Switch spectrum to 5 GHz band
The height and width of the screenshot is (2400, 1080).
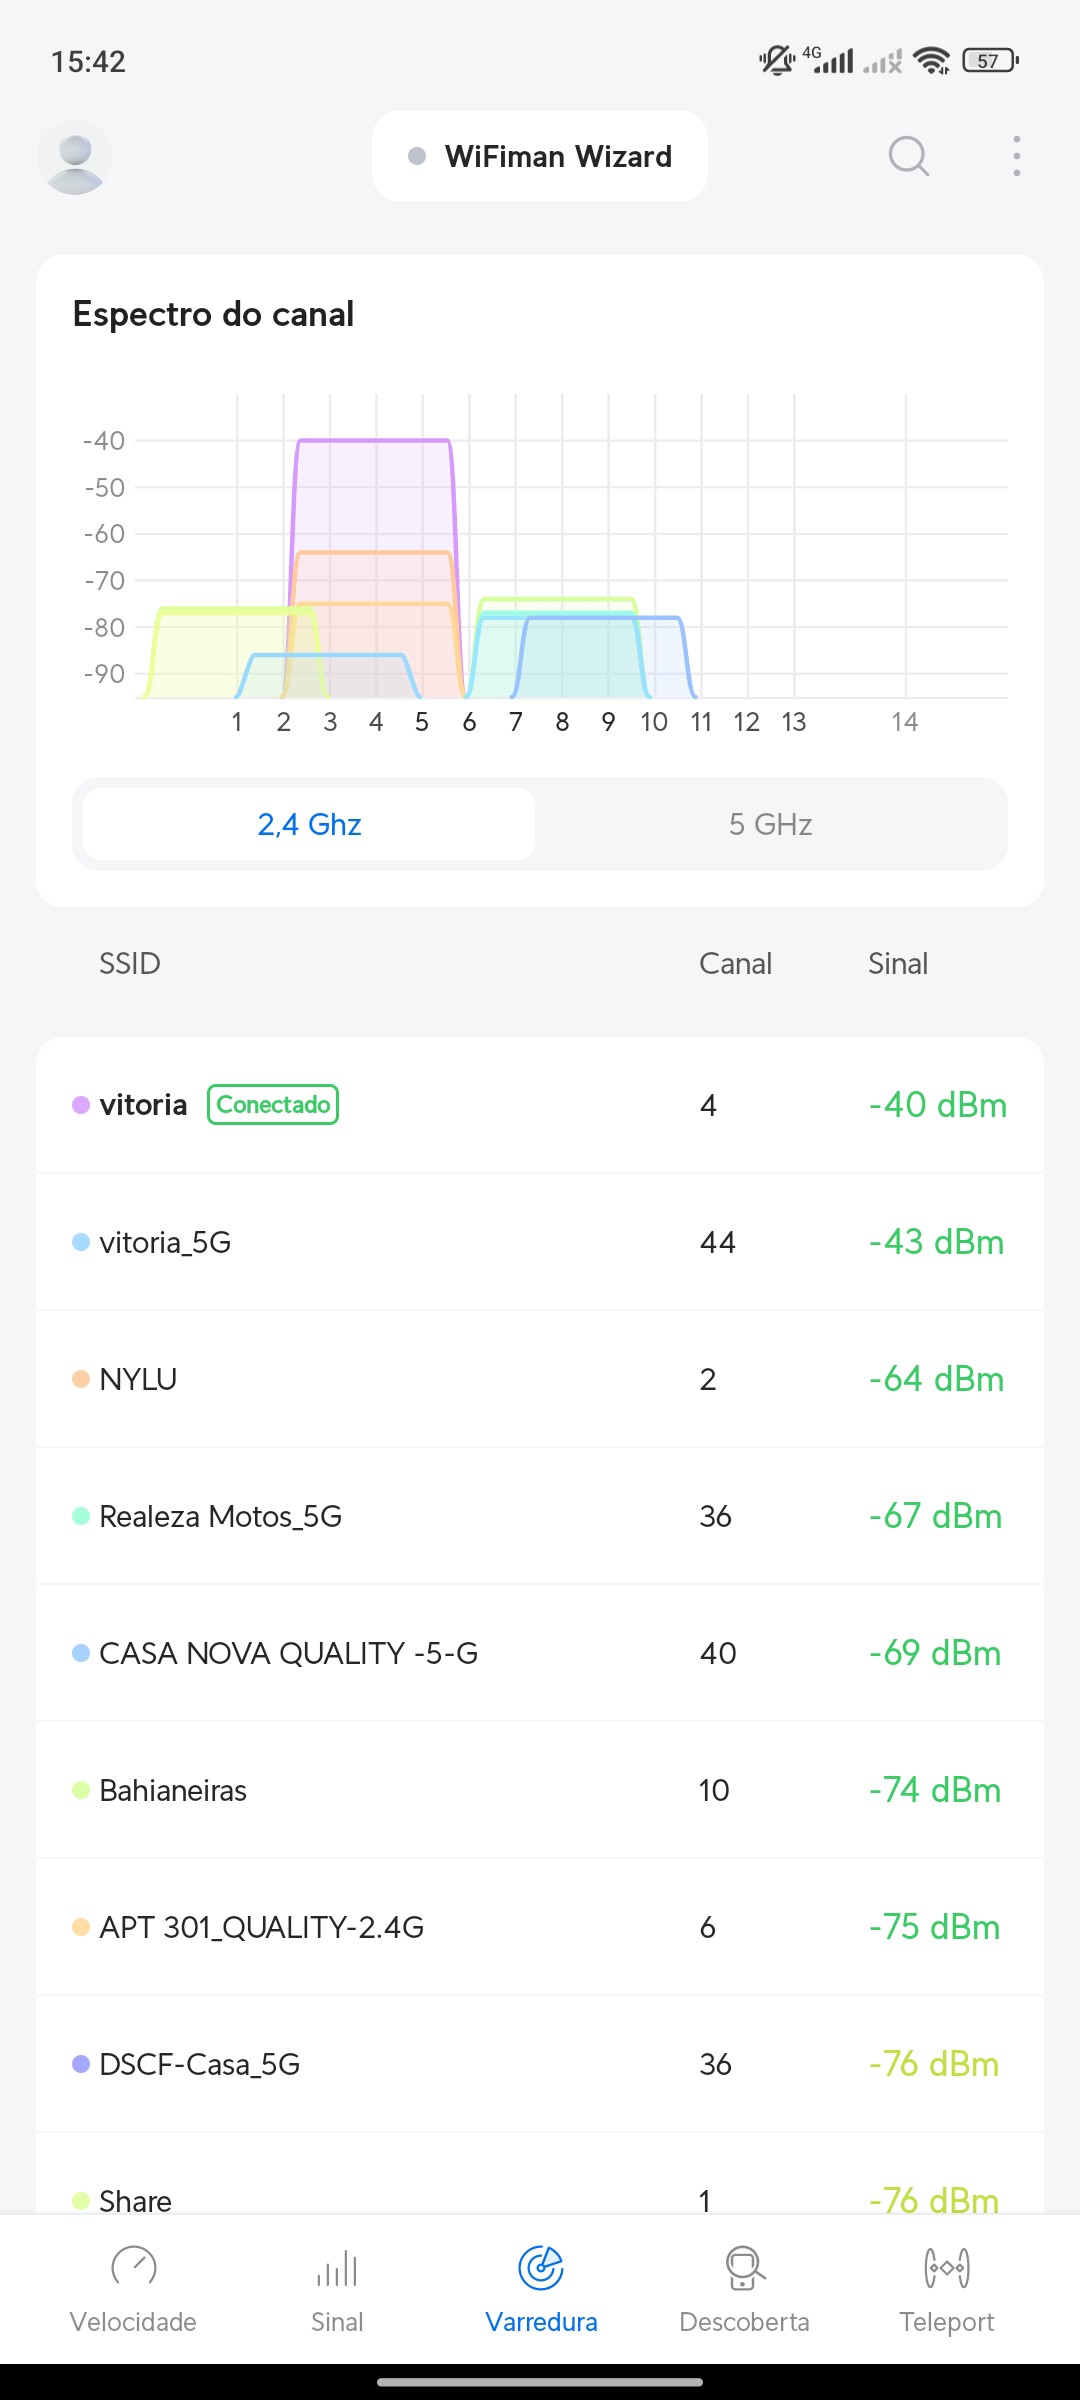(770, 824)
